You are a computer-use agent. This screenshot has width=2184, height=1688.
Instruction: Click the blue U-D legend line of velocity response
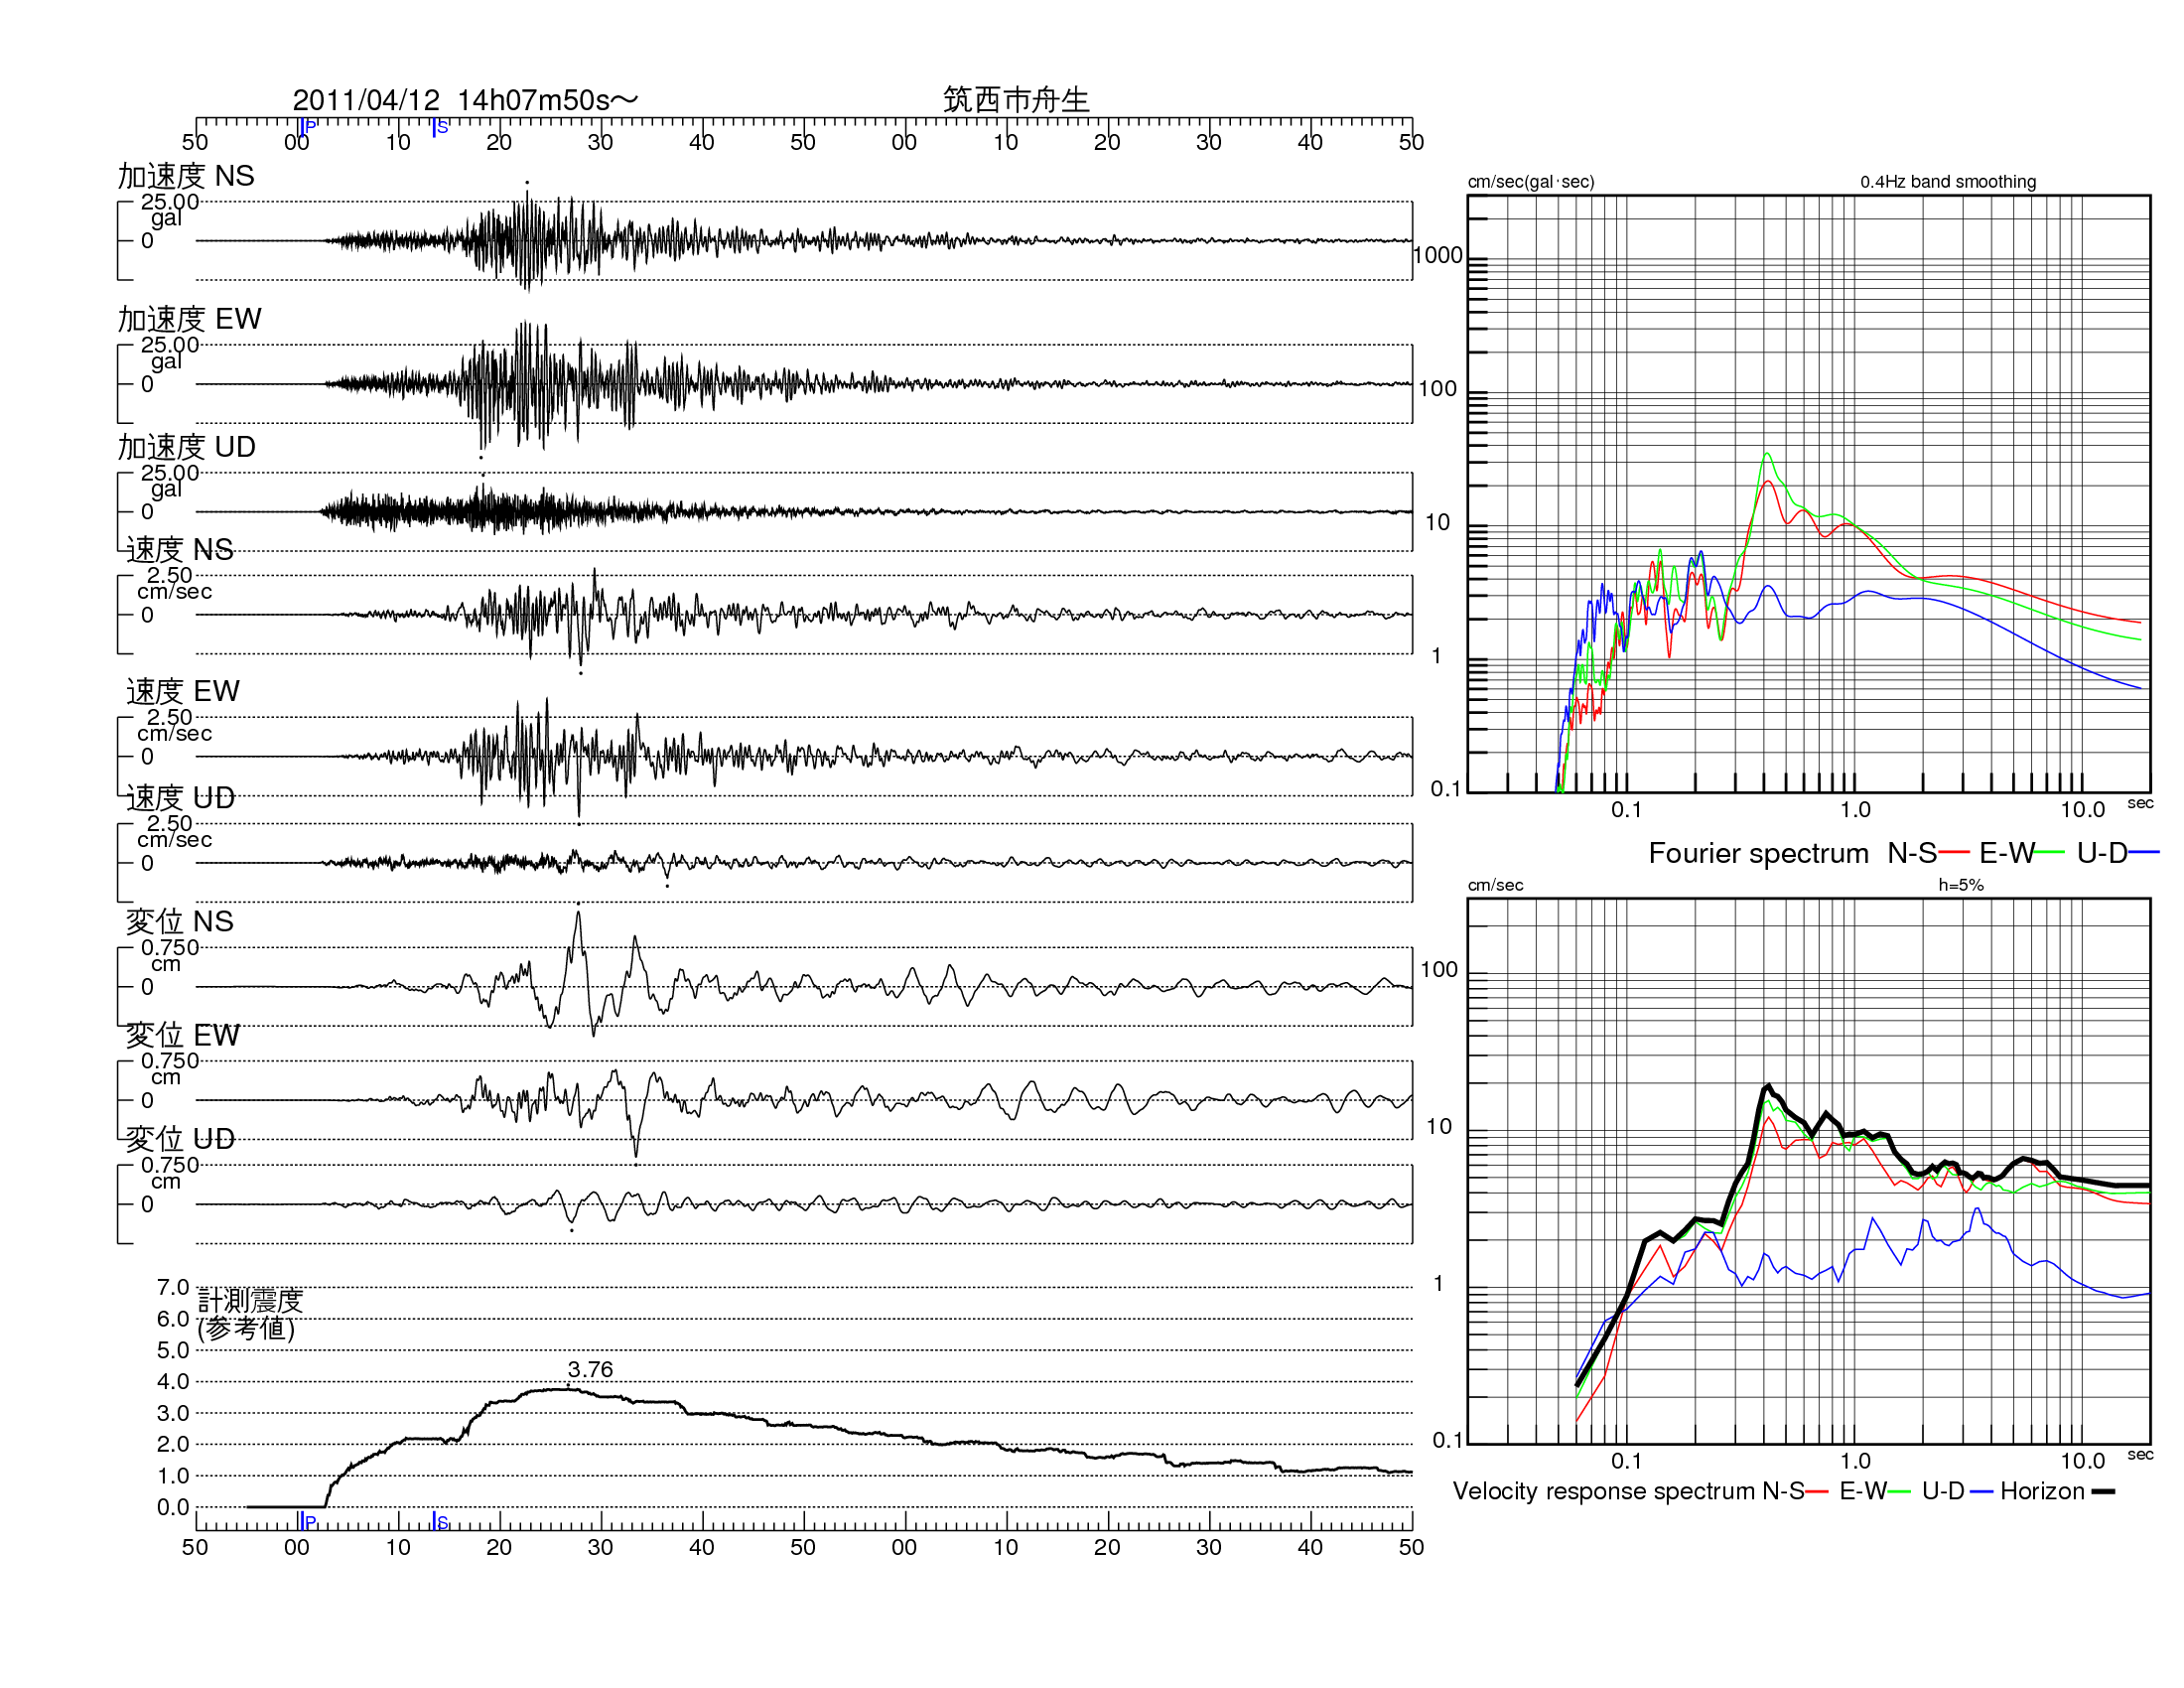pyautogui.click(x=1982, y=1492)
